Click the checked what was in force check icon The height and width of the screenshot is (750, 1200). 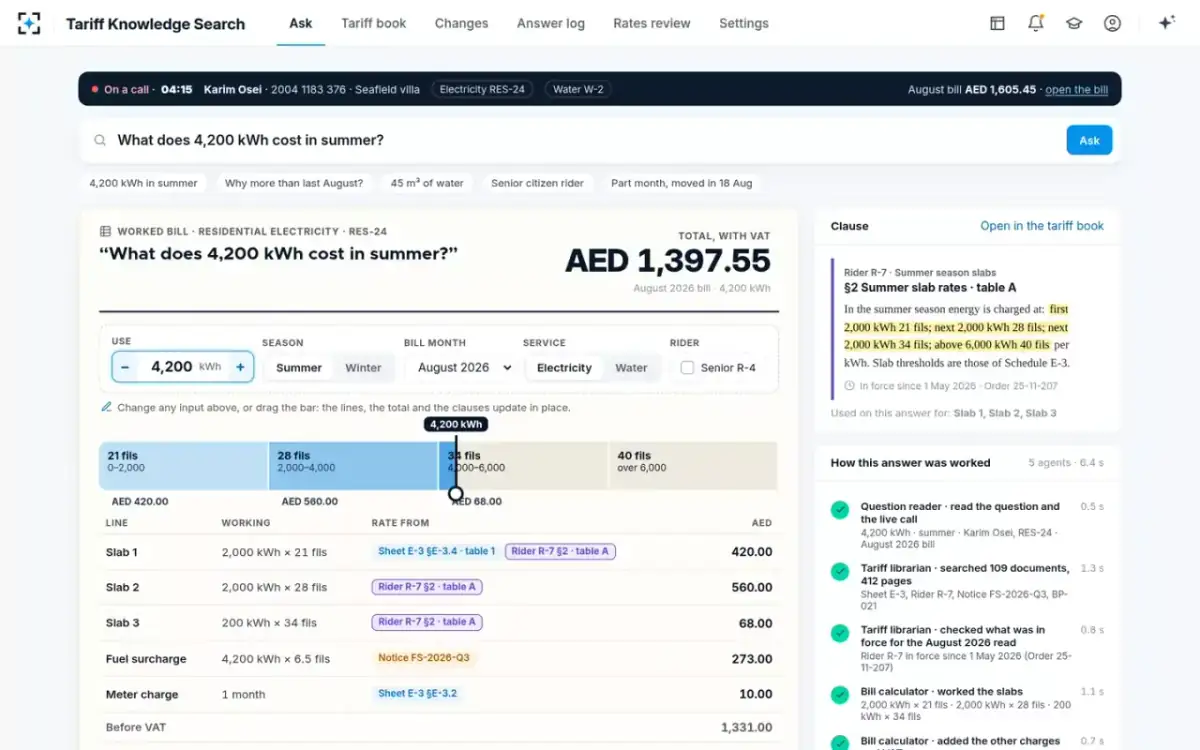(x=840, y=633)
